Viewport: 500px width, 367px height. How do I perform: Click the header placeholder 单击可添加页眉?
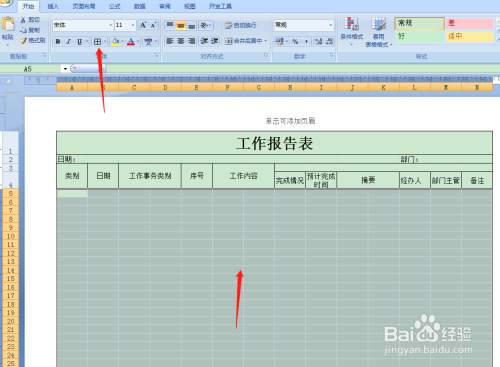click(290, 121)
